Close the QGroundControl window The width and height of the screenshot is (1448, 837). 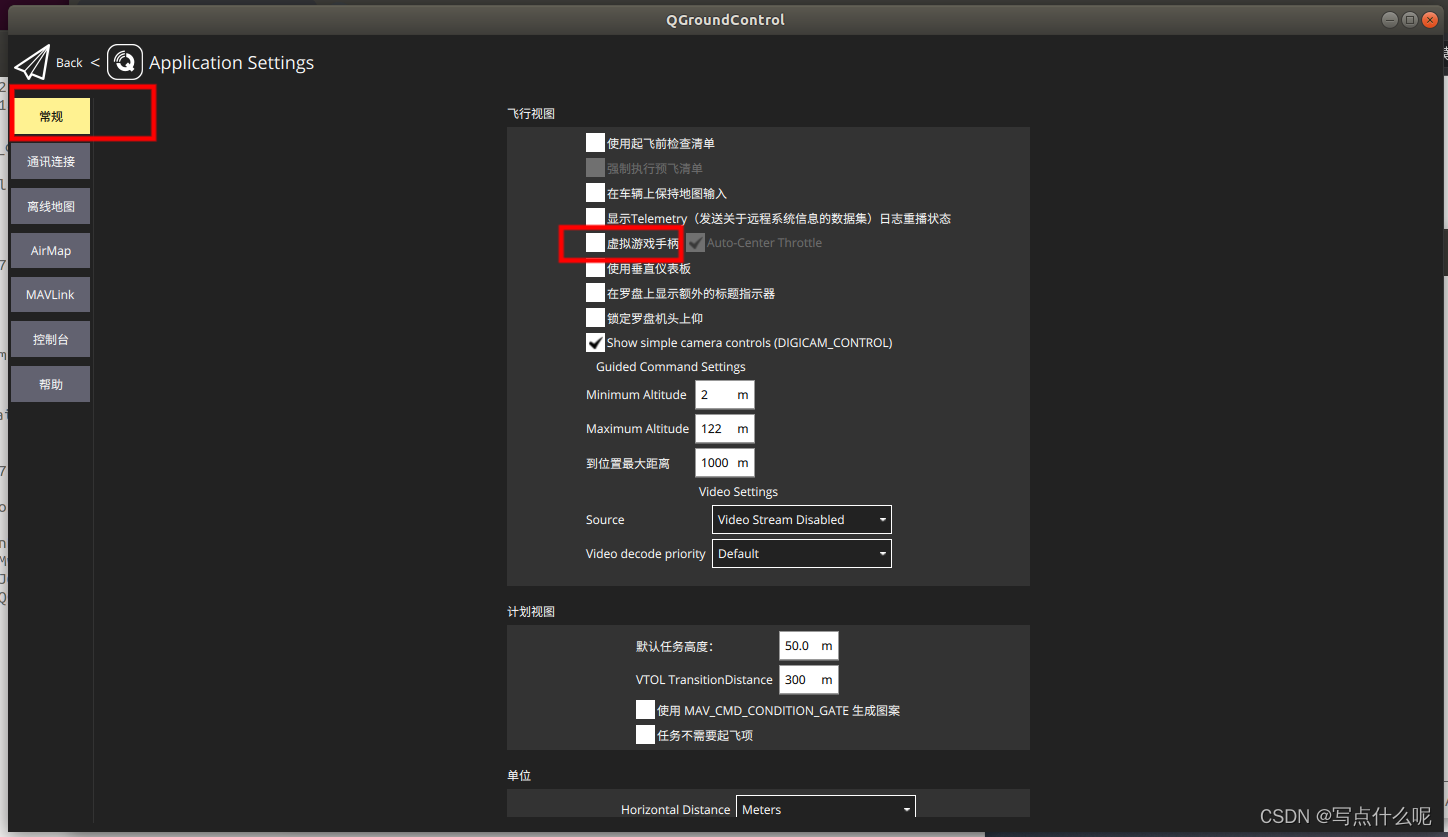(x=1429, y=19)
